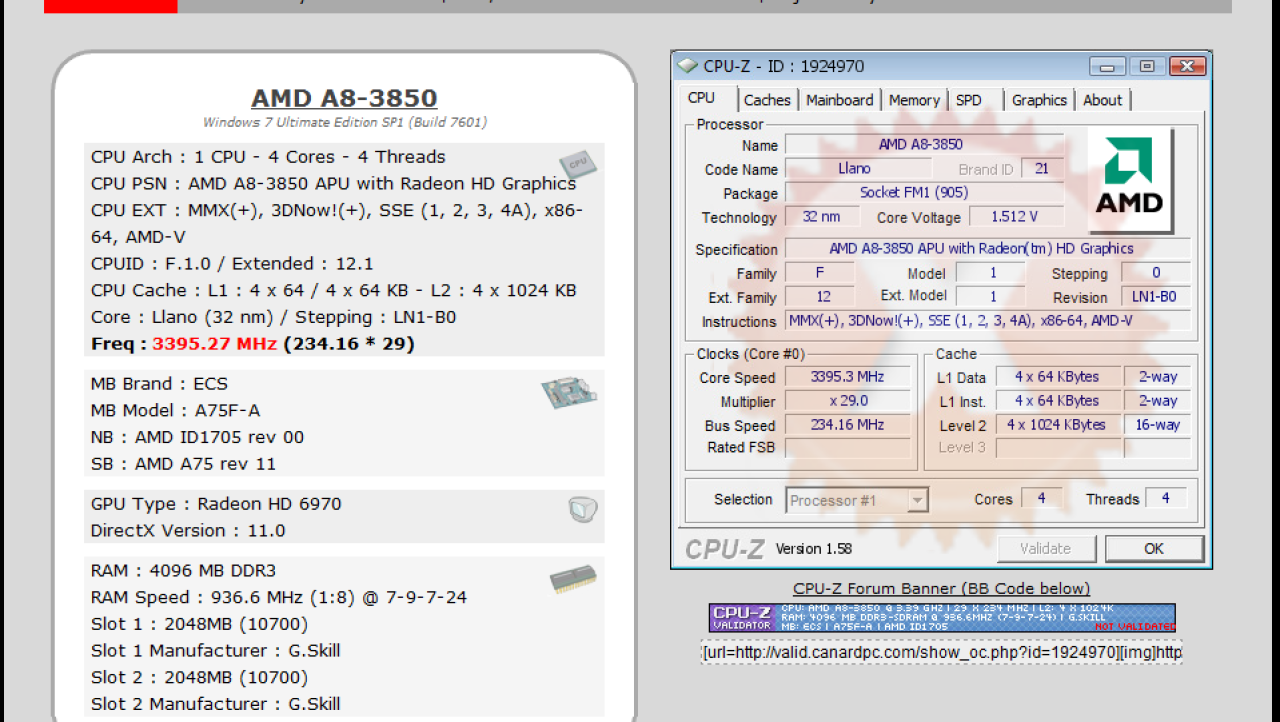Click the Brand ID value 21

coord(1042,169)
